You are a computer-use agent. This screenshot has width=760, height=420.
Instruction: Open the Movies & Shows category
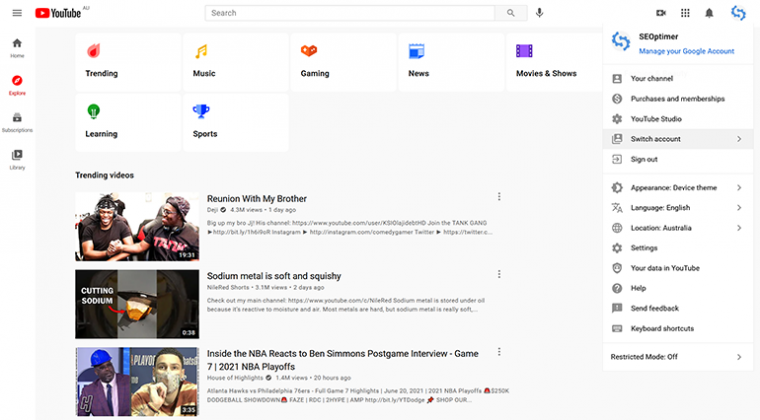pos(554,62)
